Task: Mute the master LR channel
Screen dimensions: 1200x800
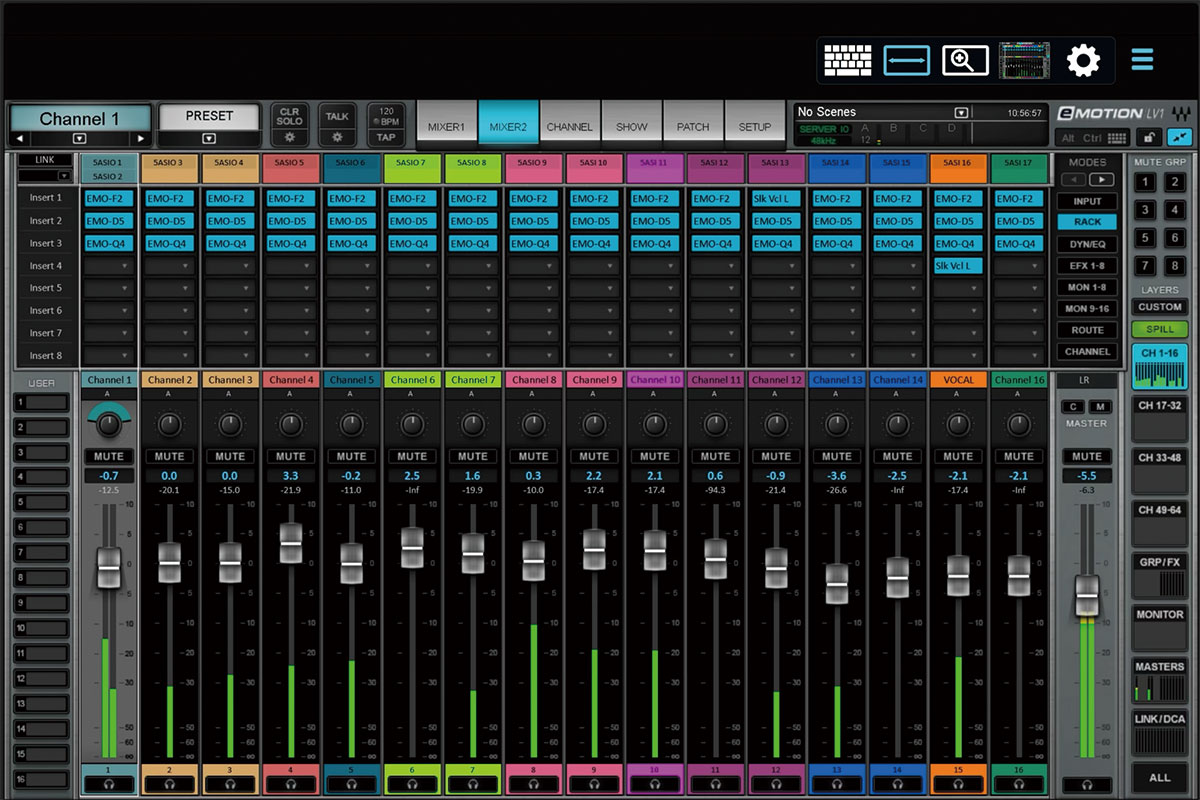Action: (1087, 456)
